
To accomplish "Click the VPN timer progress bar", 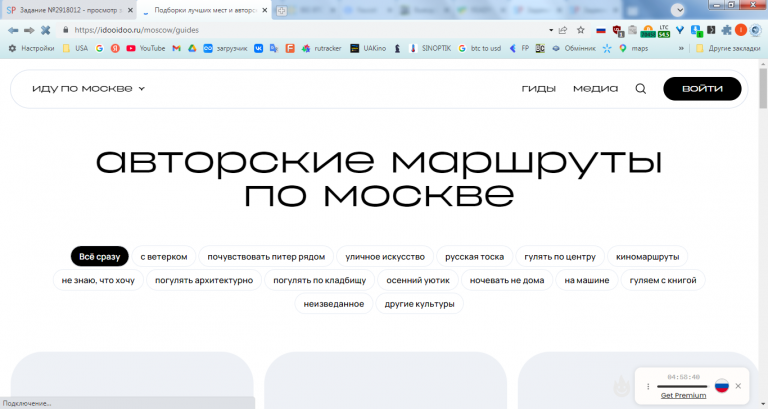I will [x=682, y=386].
